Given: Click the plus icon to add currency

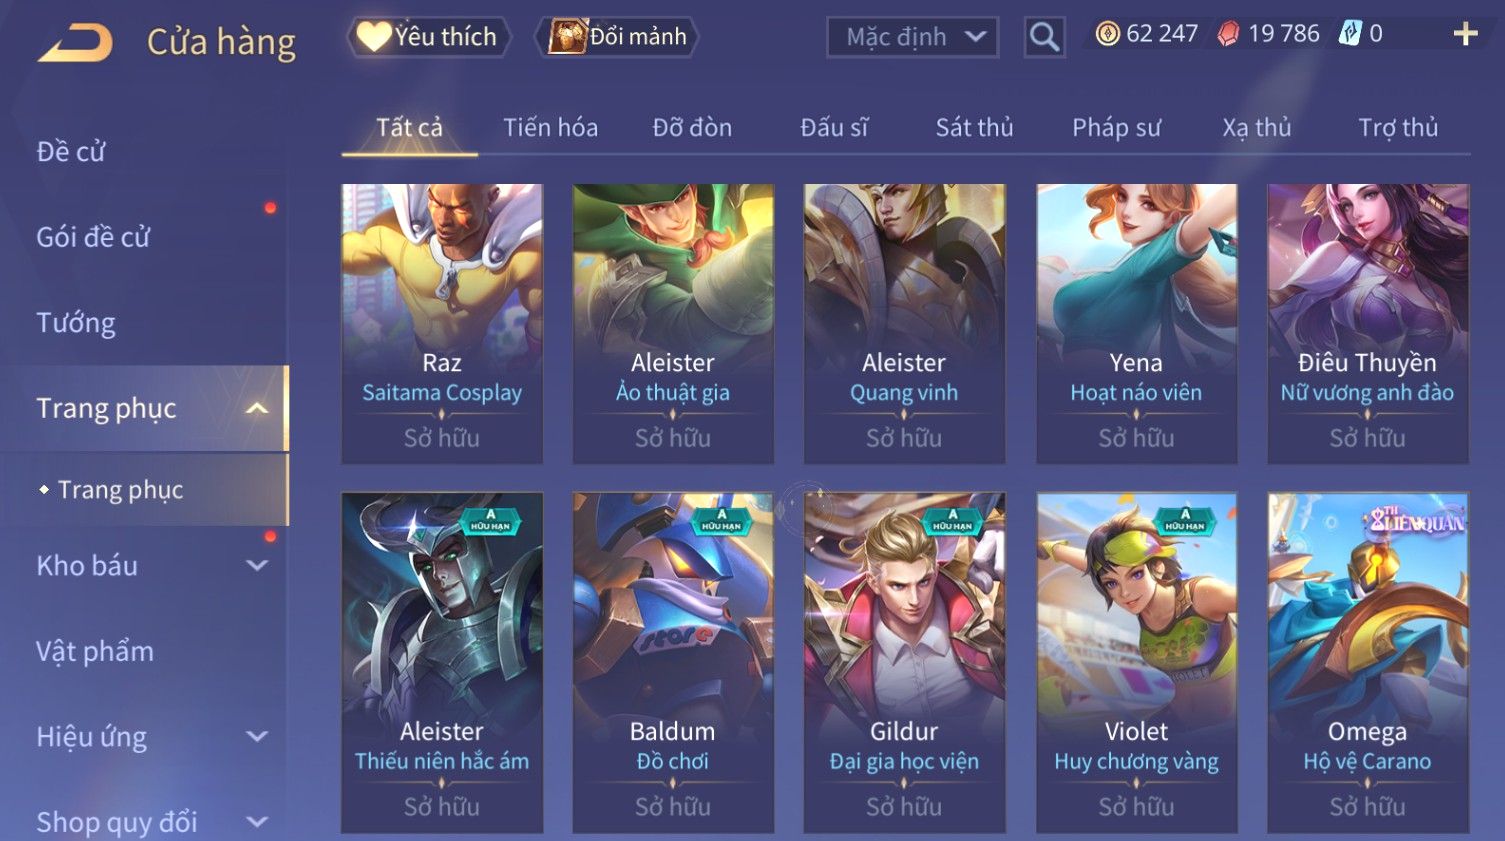Looking at the screenshot, I should [x=1465, y=34].
